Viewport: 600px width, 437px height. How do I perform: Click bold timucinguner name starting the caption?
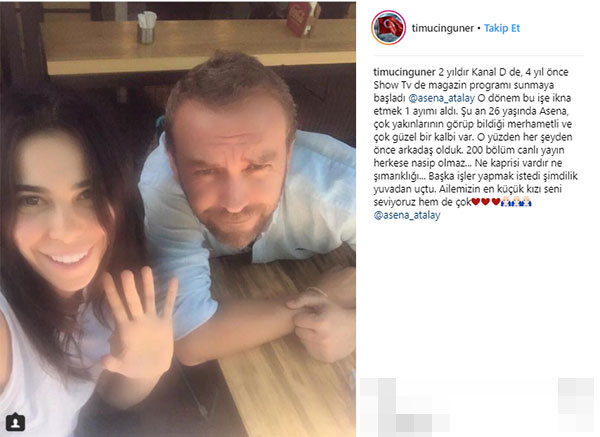click(404, 72)
